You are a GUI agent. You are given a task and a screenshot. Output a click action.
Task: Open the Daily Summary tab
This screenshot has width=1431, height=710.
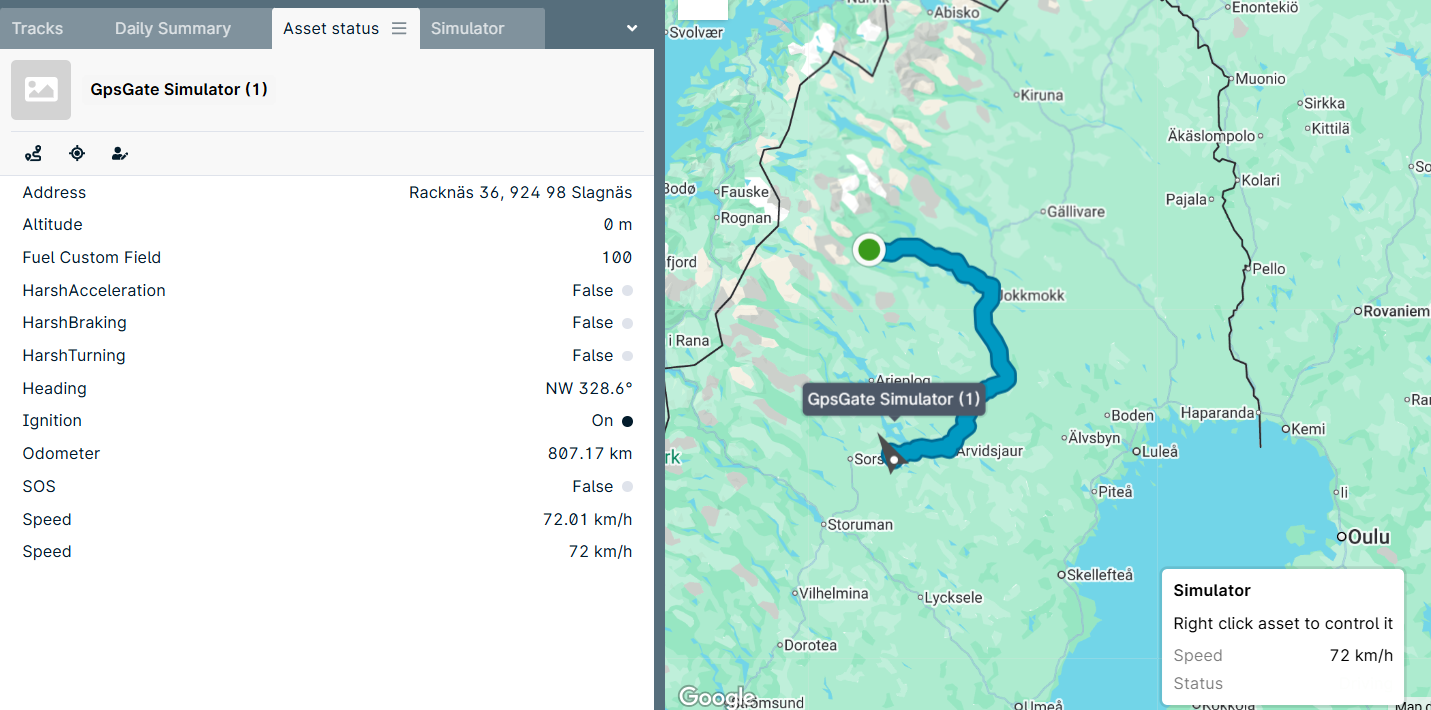[173, 28]
